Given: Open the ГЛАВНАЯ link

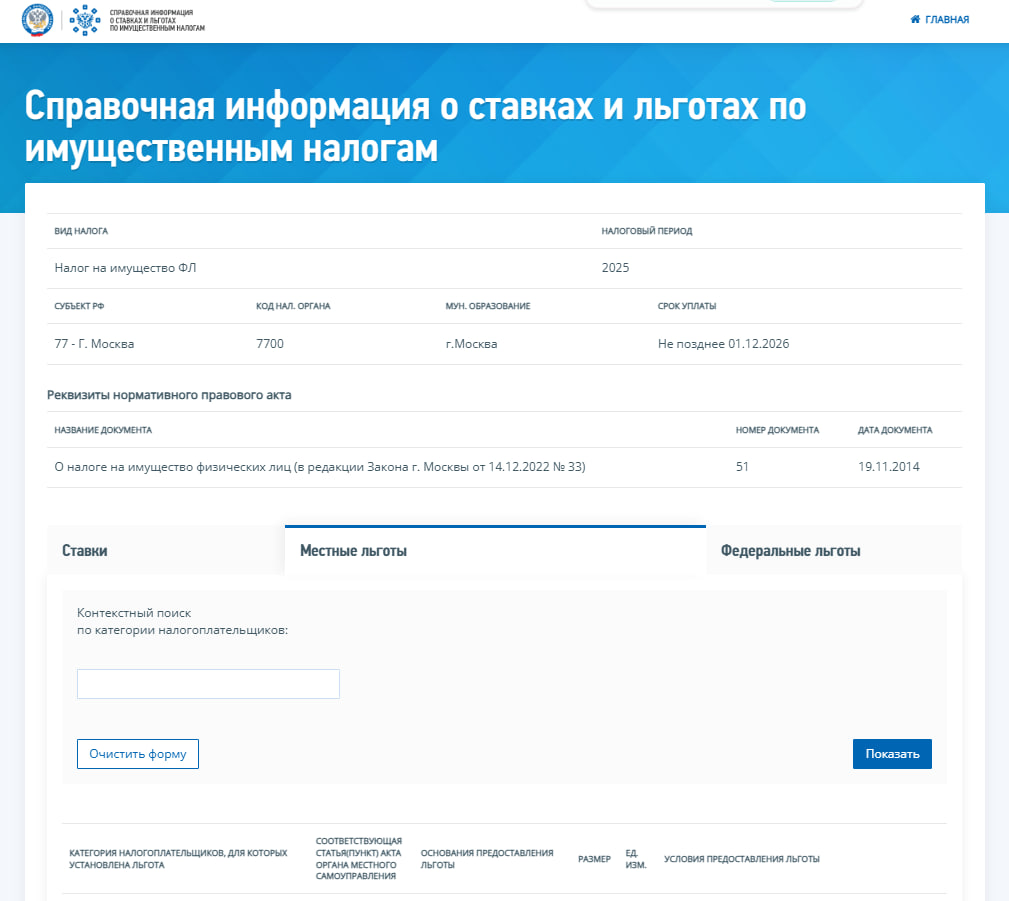Looking at the screenshot, I should point(946,20).
